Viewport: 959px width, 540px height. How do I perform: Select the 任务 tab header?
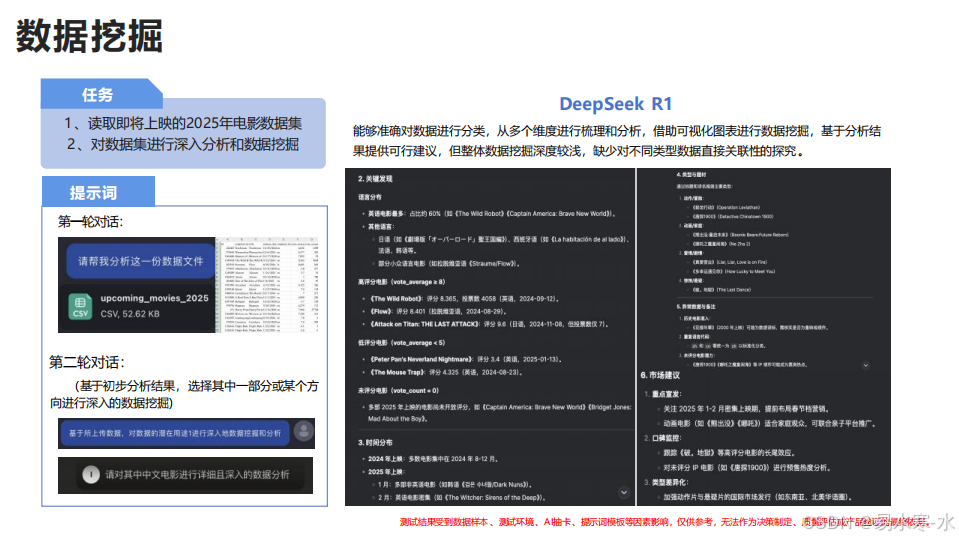(x=97, y=95)
